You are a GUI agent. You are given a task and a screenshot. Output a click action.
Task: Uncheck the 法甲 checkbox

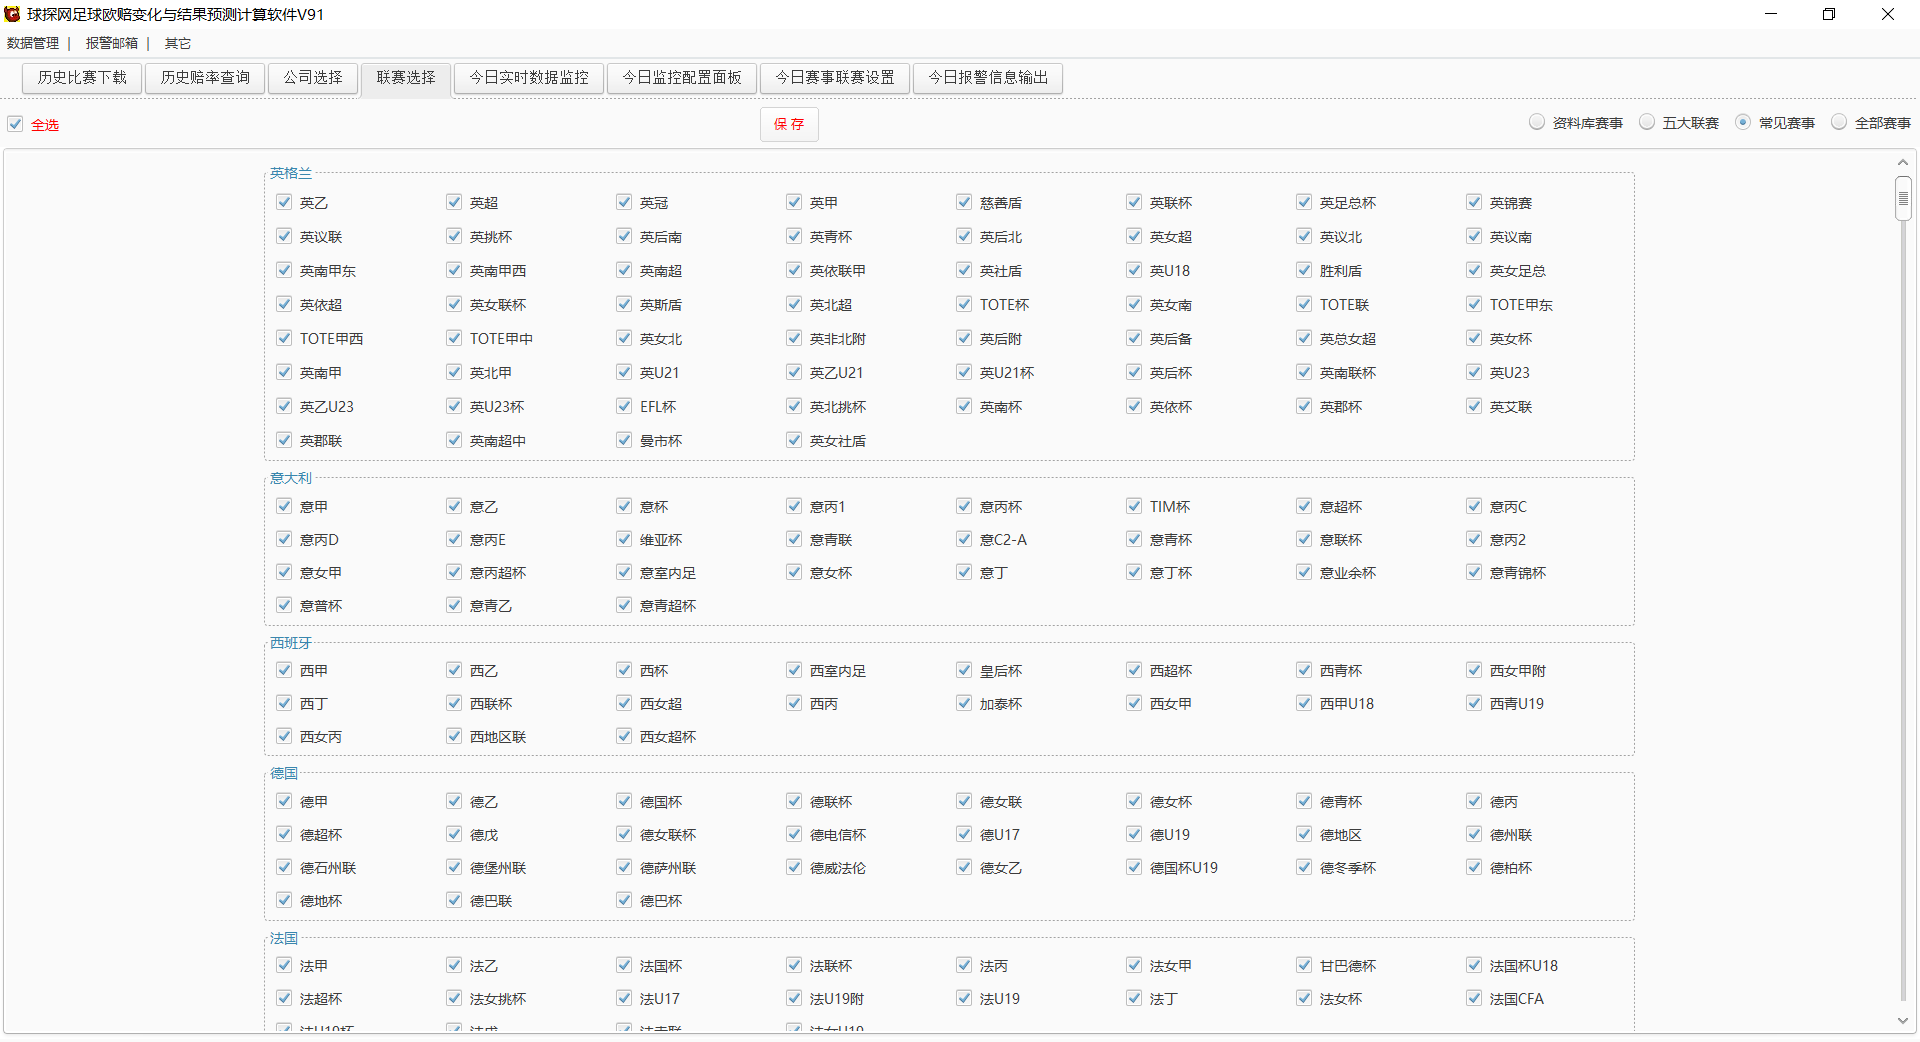(x=284, y=965)
